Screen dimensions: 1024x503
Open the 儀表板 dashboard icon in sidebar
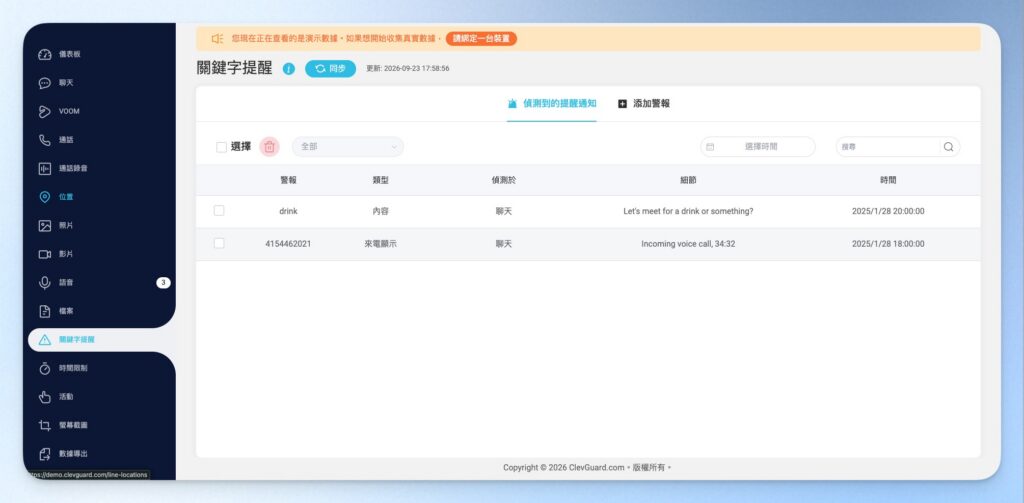point(44,54)
